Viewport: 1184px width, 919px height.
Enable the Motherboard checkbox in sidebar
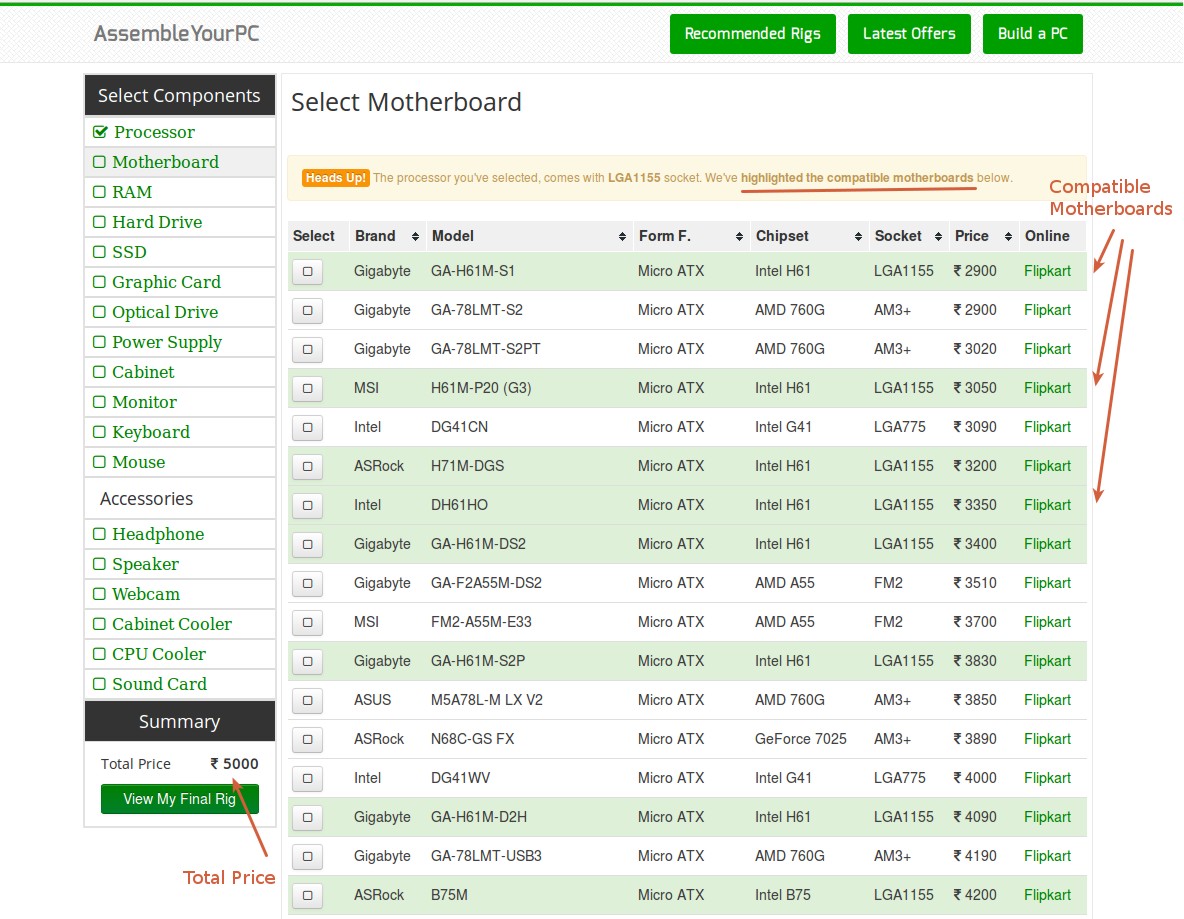pos(100,161)
